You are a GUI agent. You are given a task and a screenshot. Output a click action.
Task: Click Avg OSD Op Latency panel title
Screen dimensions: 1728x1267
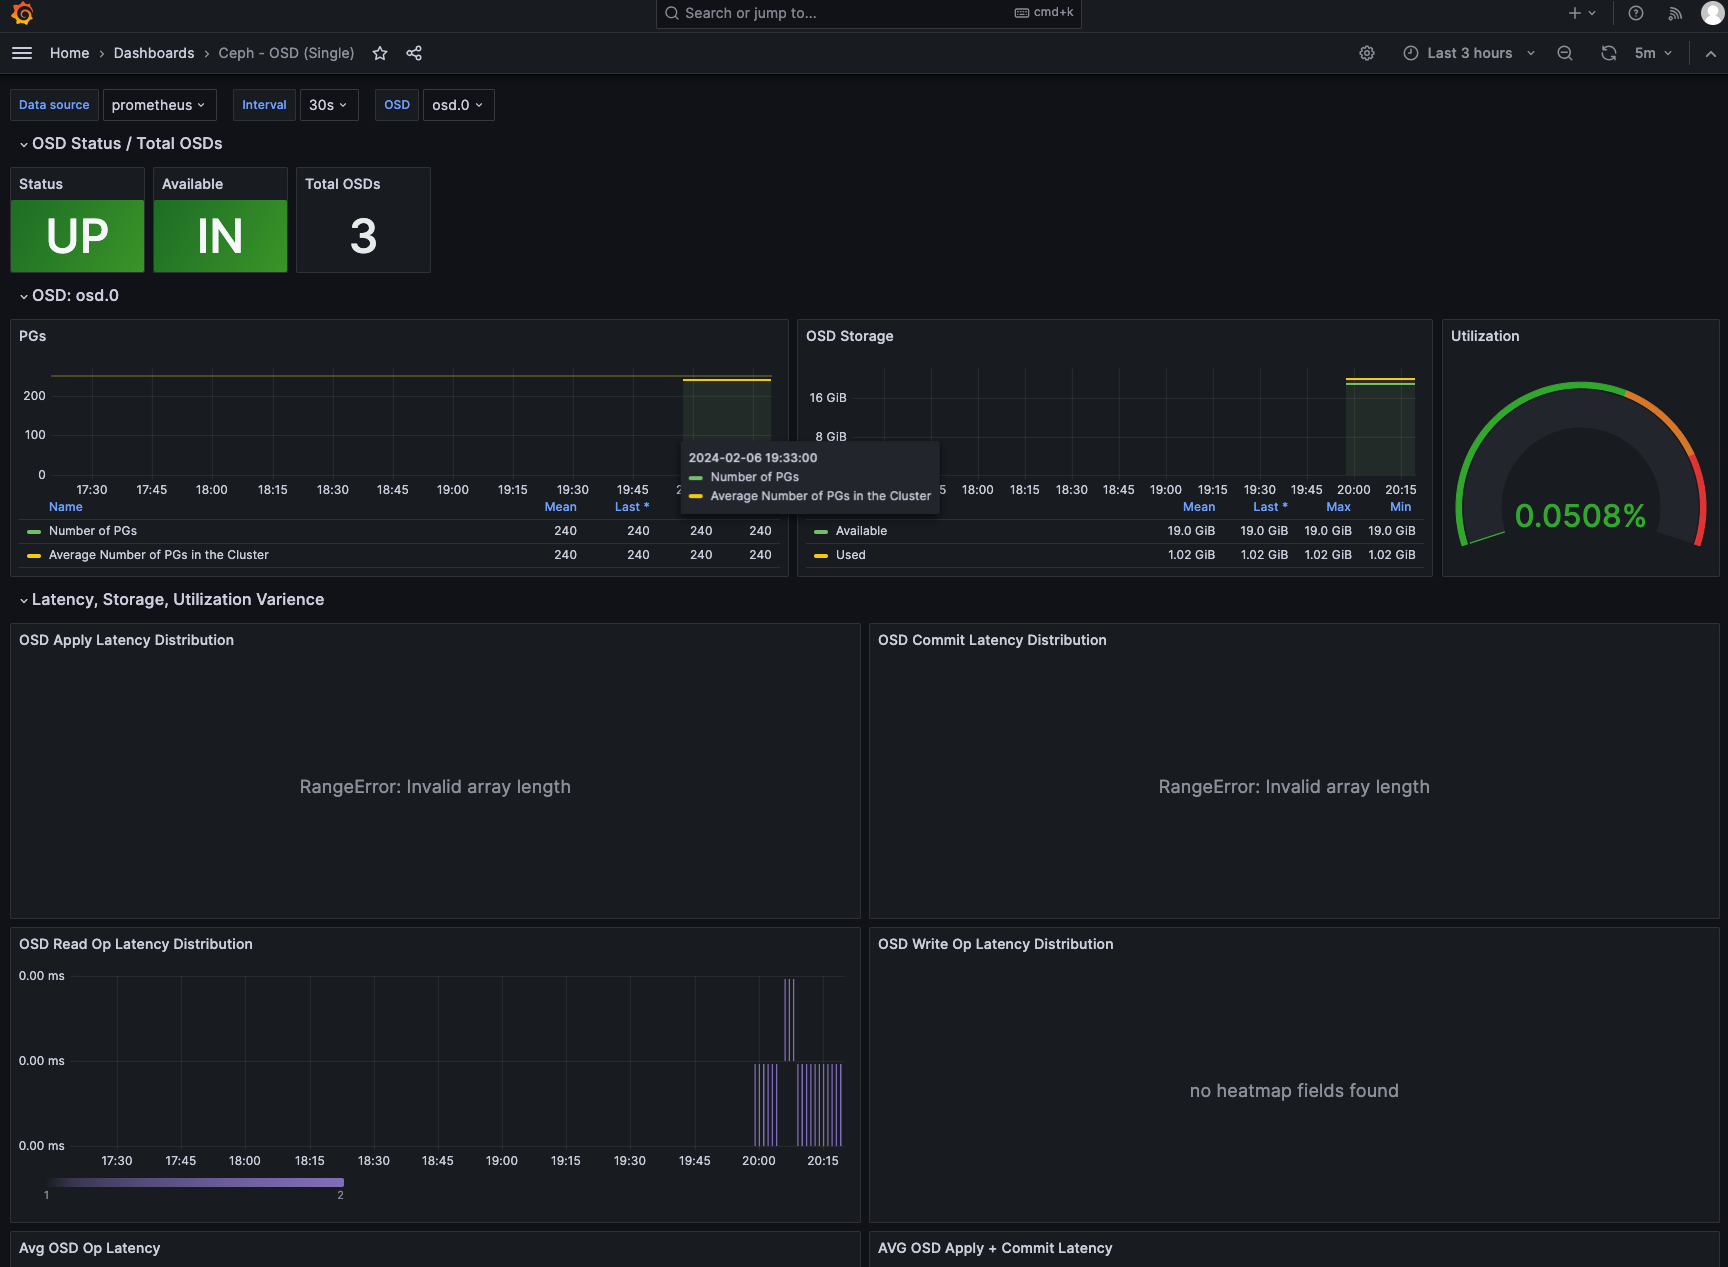(x=89, y=1248)
